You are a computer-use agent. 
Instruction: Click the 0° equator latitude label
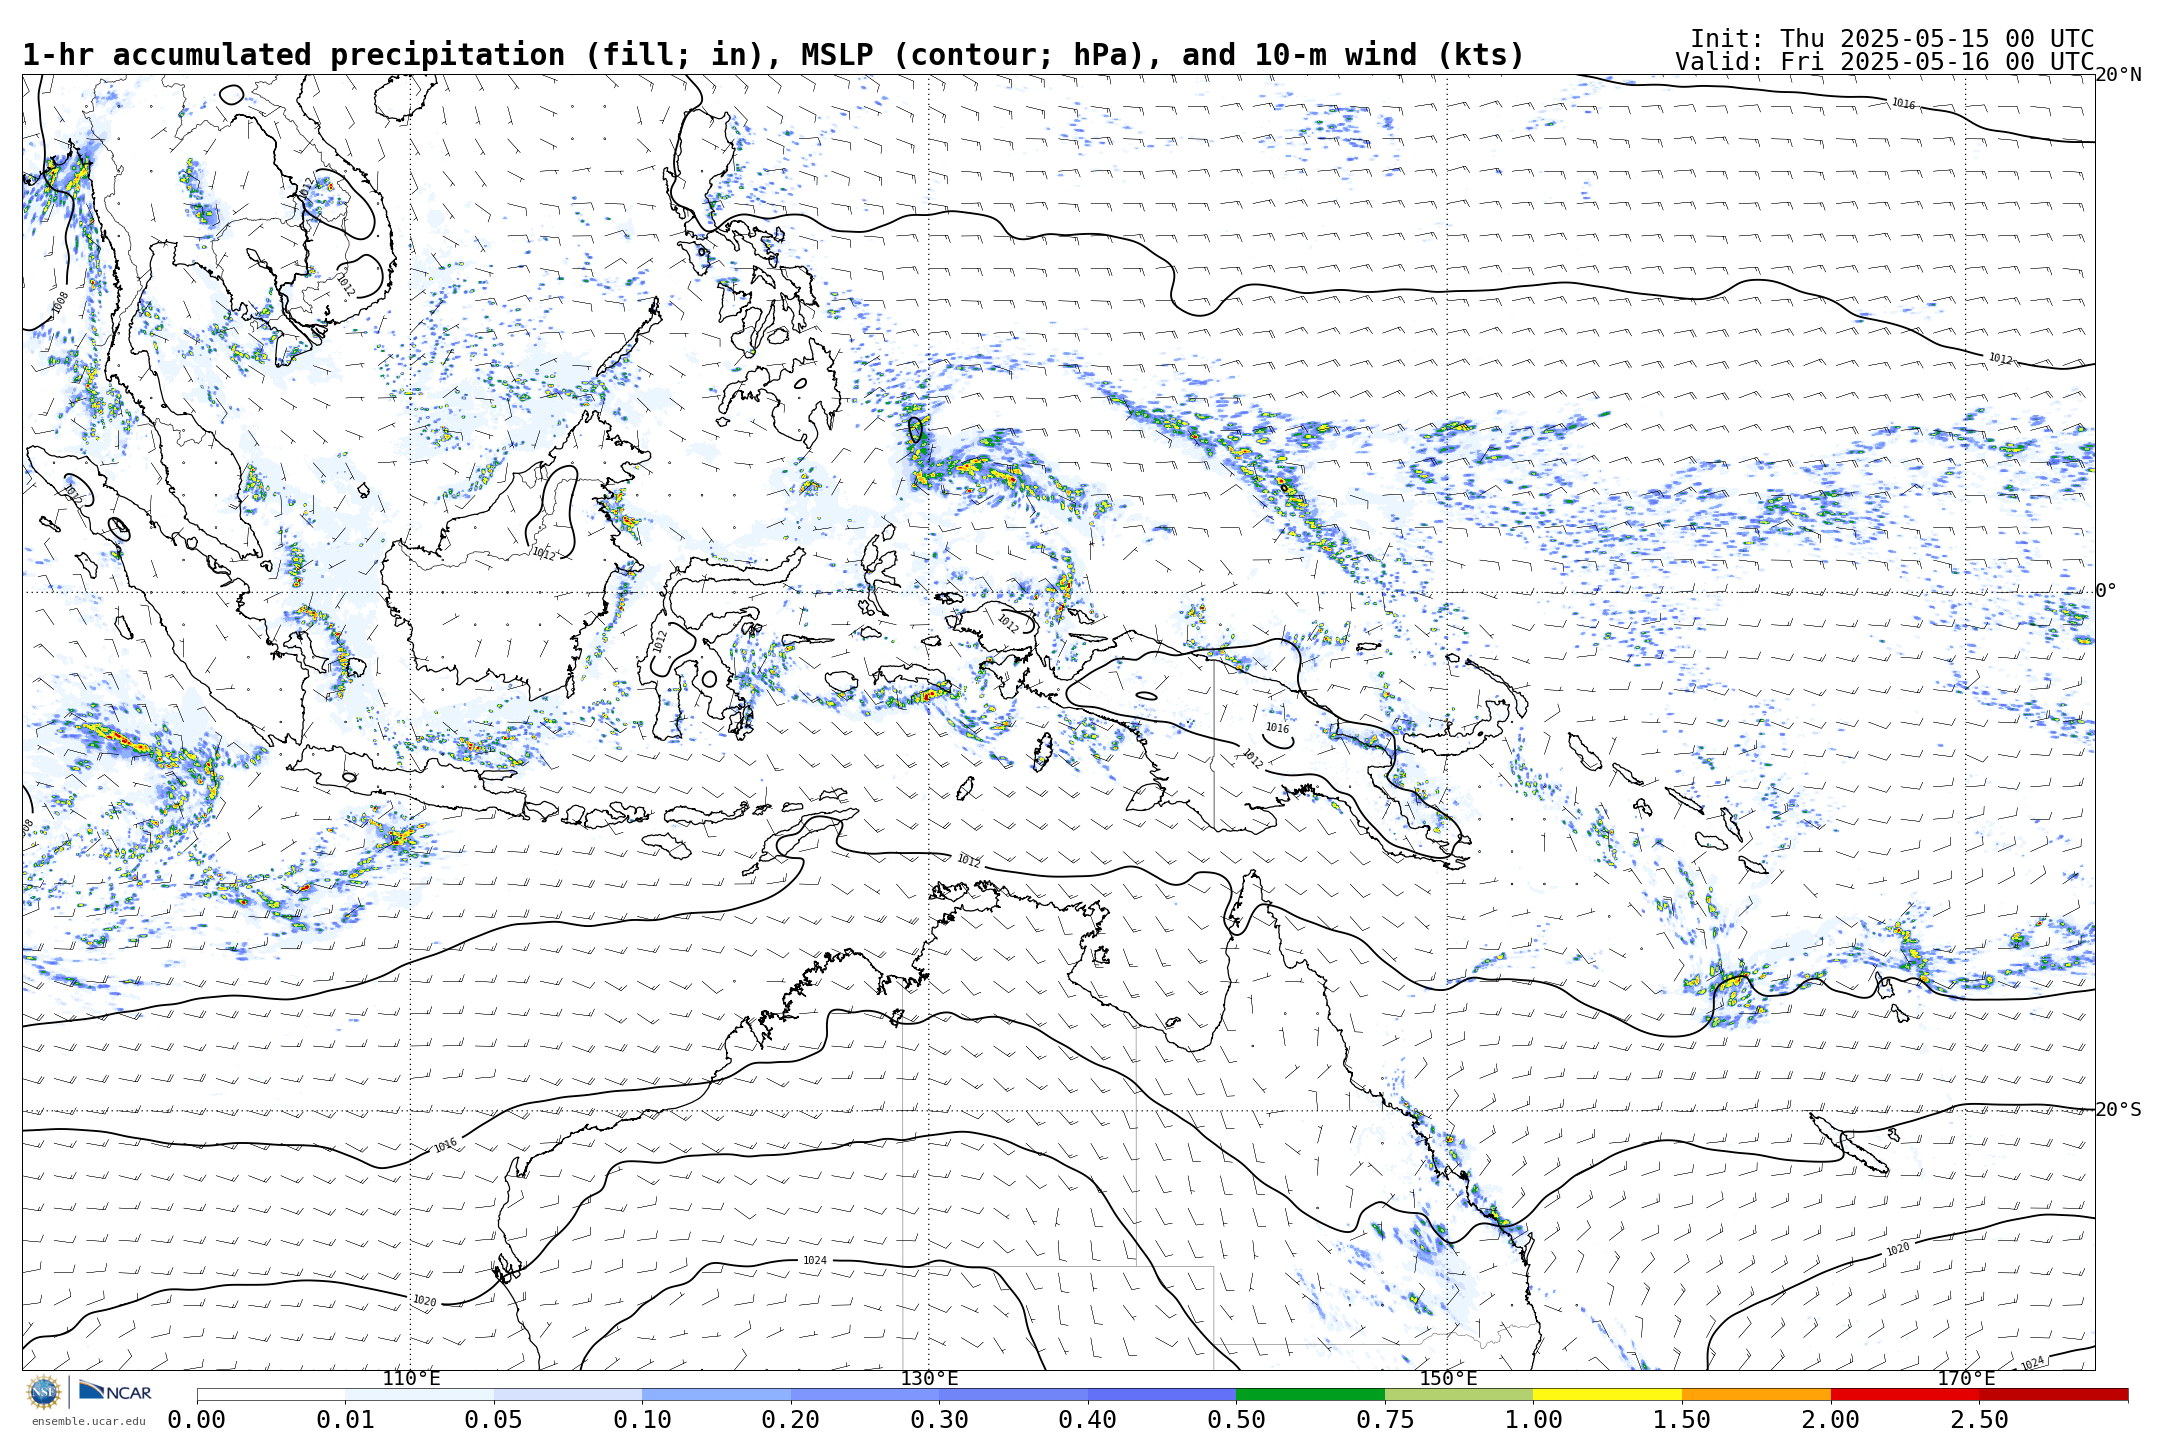pos(2105,591)
